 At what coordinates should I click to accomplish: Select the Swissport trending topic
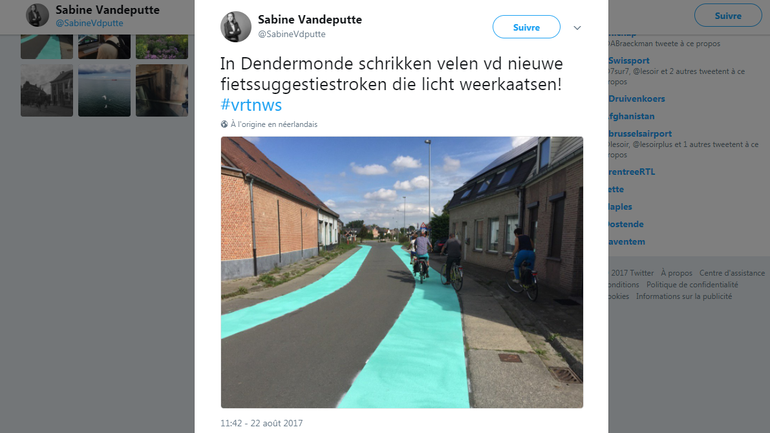click(629, 60)
